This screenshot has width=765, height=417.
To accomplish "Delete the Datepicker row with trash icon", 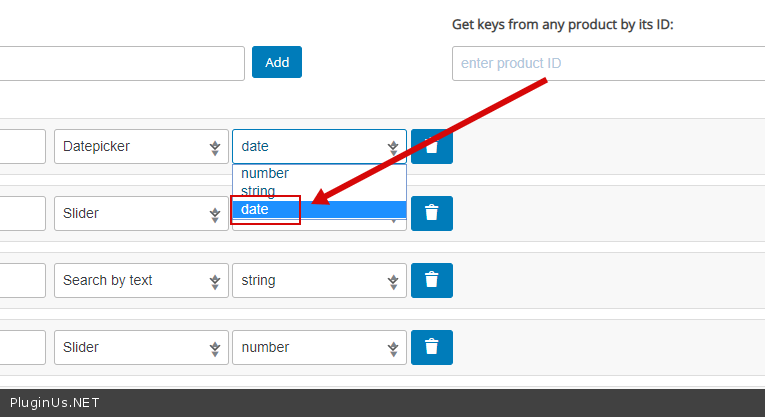I will (x=431, y=146).
